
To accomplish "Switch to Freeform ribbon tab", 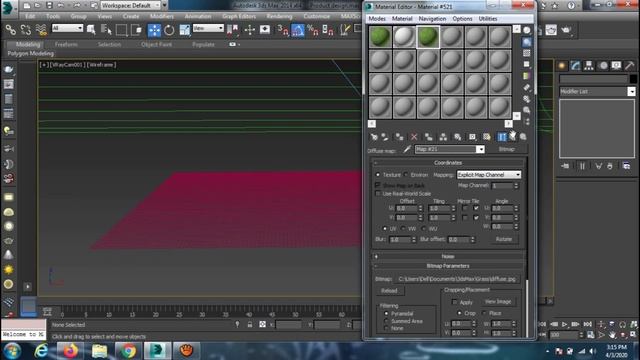I will (66, 44).
